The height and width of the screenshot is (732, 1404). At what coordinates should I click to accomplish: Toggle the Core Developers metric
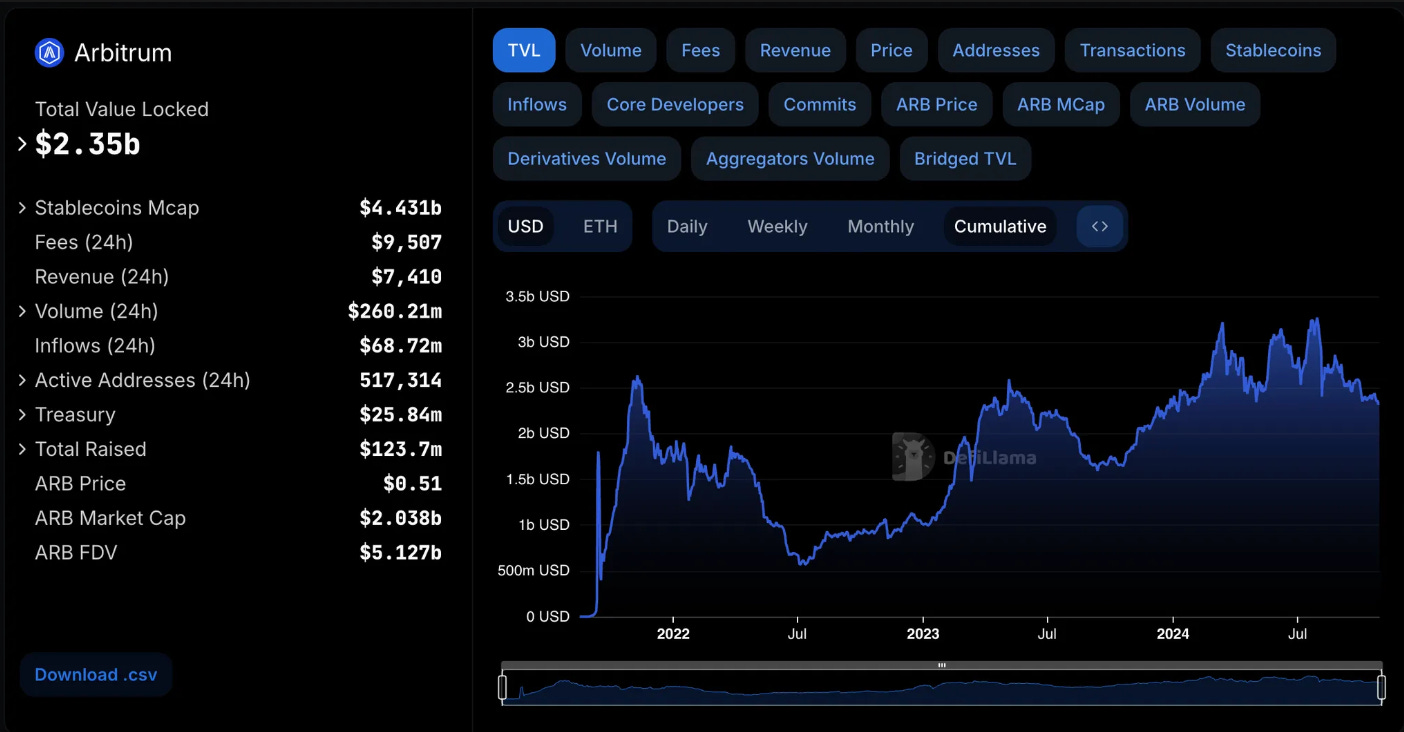click(675, 104)
